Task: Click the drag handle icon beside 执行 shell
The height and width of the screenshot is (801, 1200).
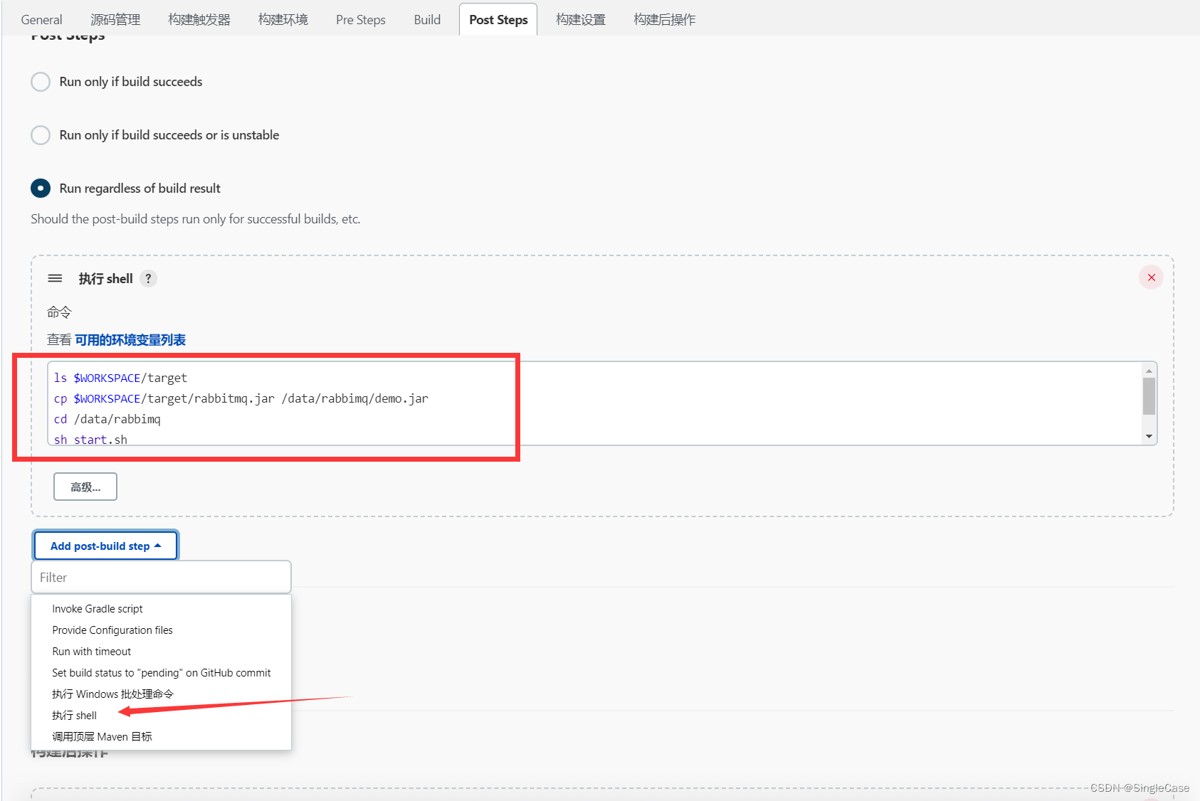Action: coord(55,279)
